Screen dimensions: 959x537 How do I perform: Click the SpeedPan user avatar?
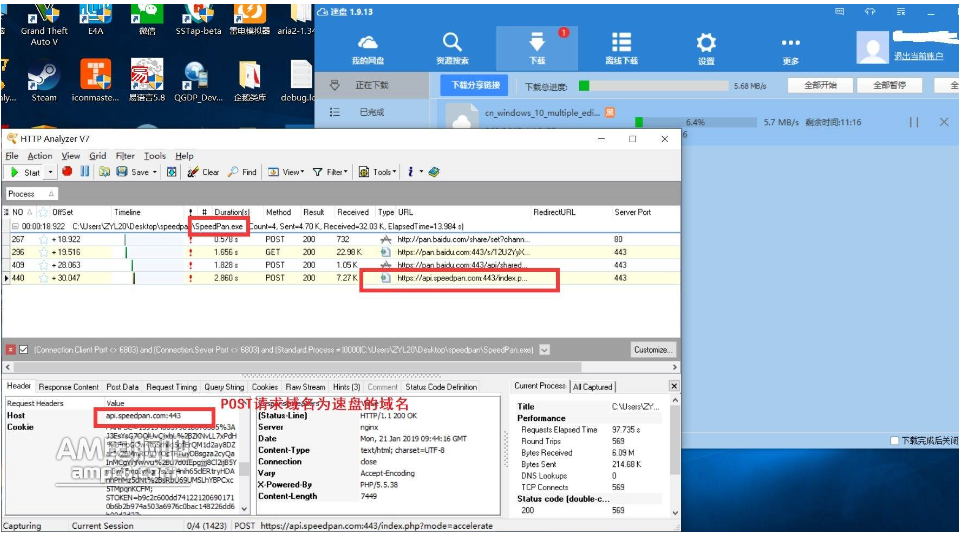(x=872, y=48)
